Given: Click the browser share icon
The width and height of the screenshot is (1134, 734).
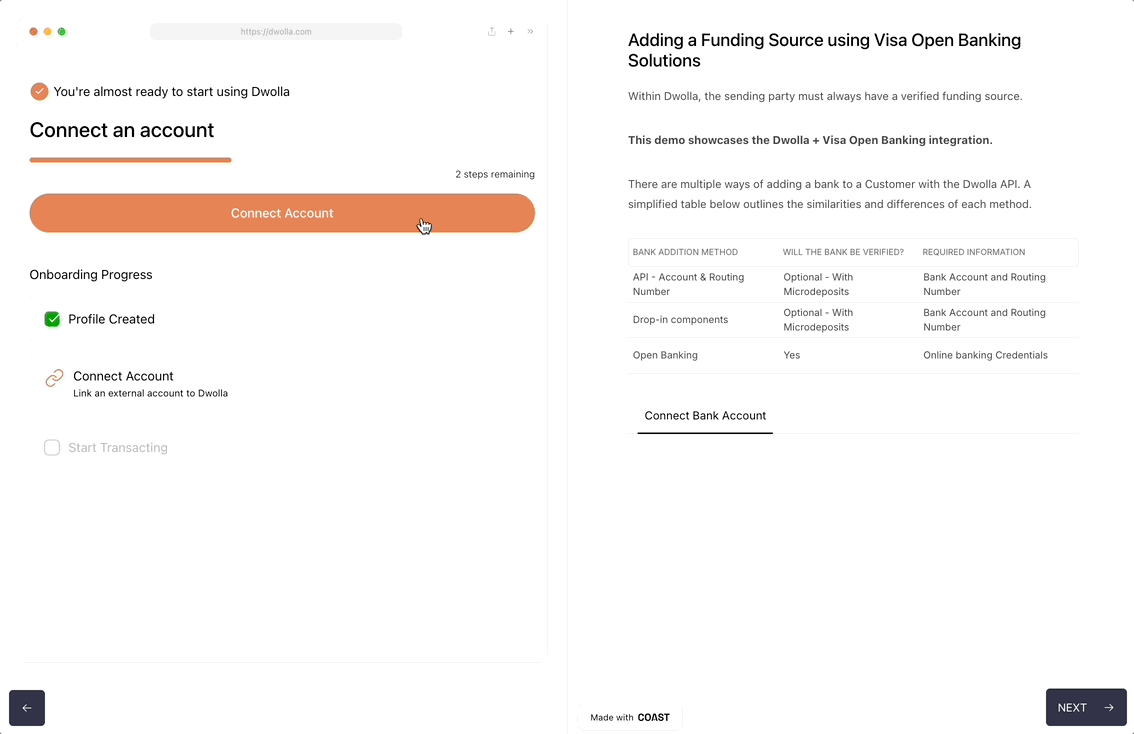Looking at the screenshot, I should (492, 31).
